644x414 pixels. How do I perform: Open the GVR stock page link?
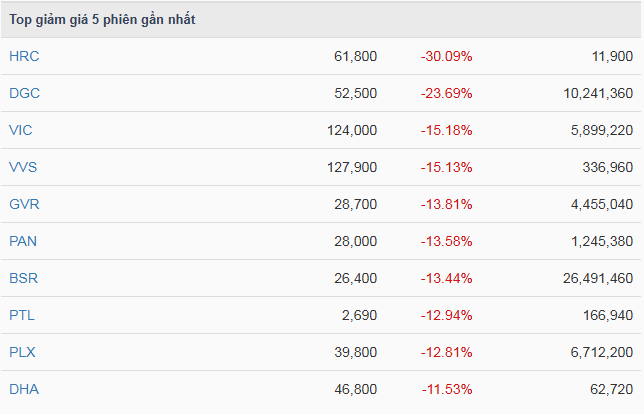pos(24,204)
